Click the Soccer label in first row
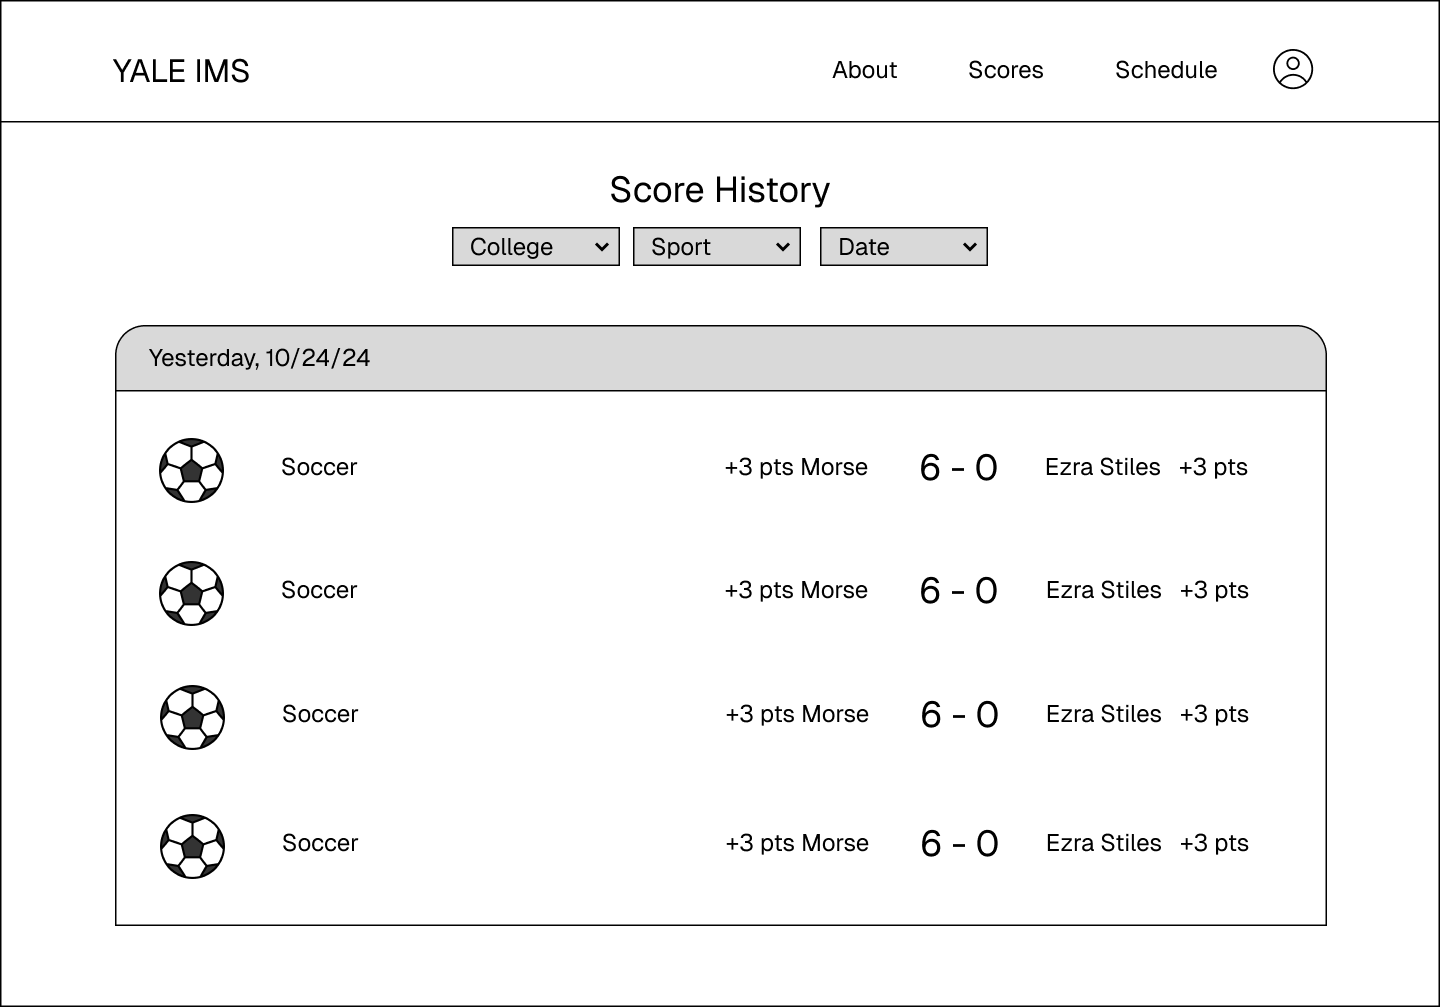Screen dimensions: 1440x1007 pyautogui.click(x=319, y=467)
